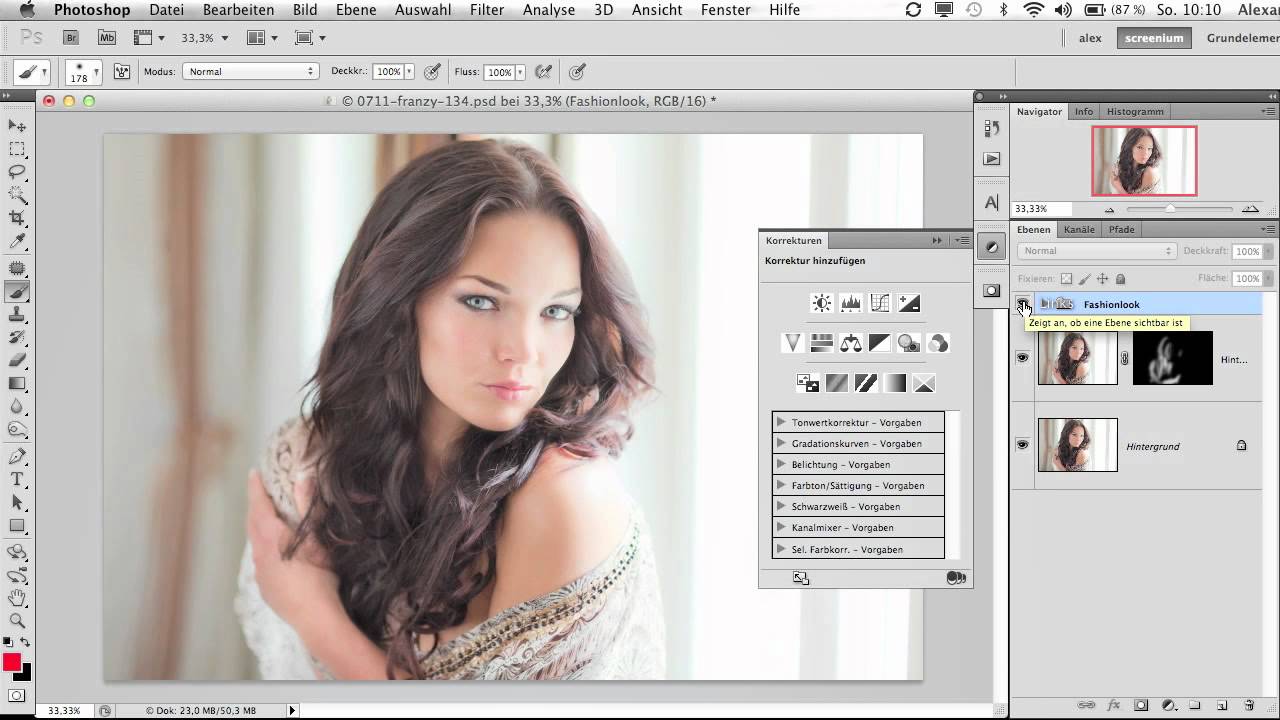The height and width of the screenshot is (720, 1280).
Task: Select the Eyedropper tool
Action: pos(17,242)
